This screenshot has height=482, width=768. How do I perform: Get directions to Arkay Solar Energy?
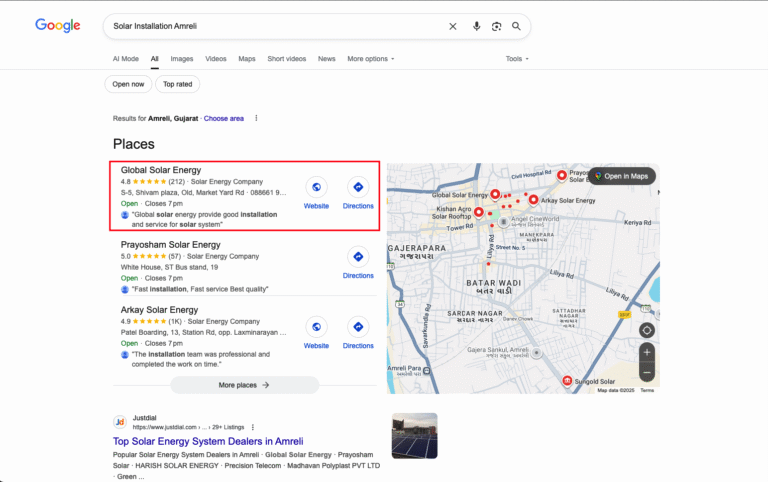click(358, 327)
